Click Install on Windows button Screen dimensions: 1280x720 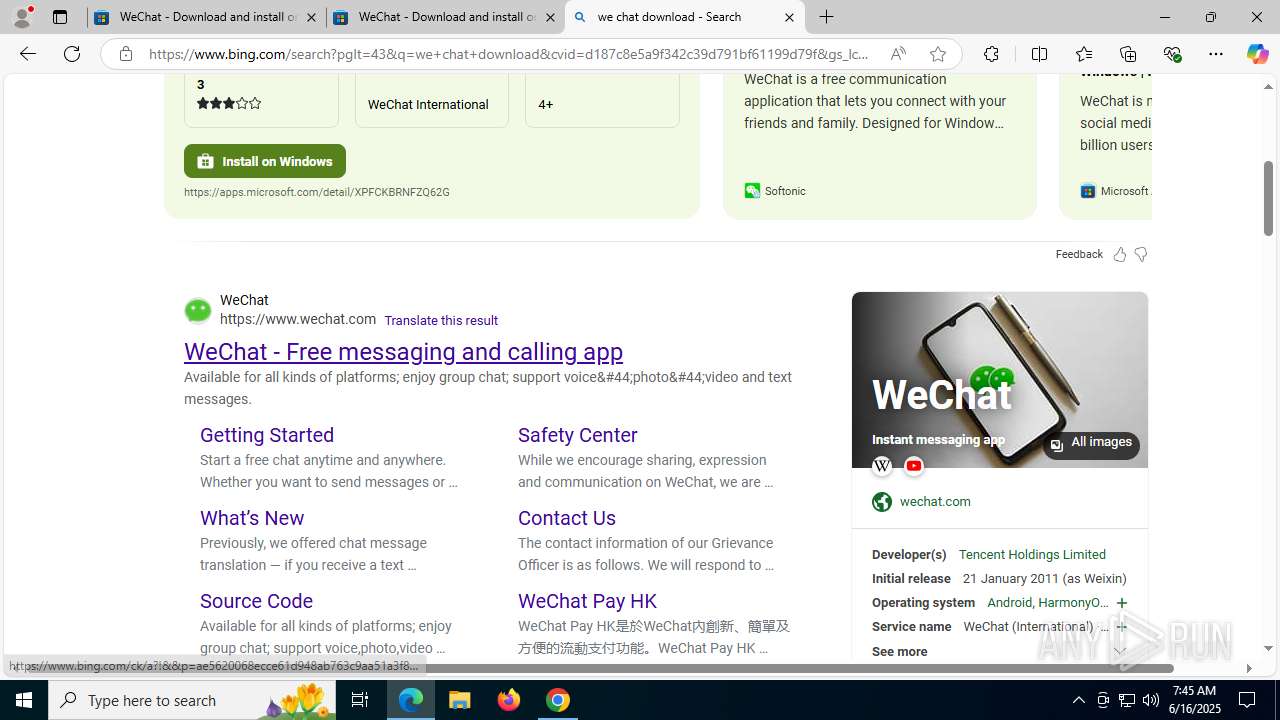coord(265,161)
